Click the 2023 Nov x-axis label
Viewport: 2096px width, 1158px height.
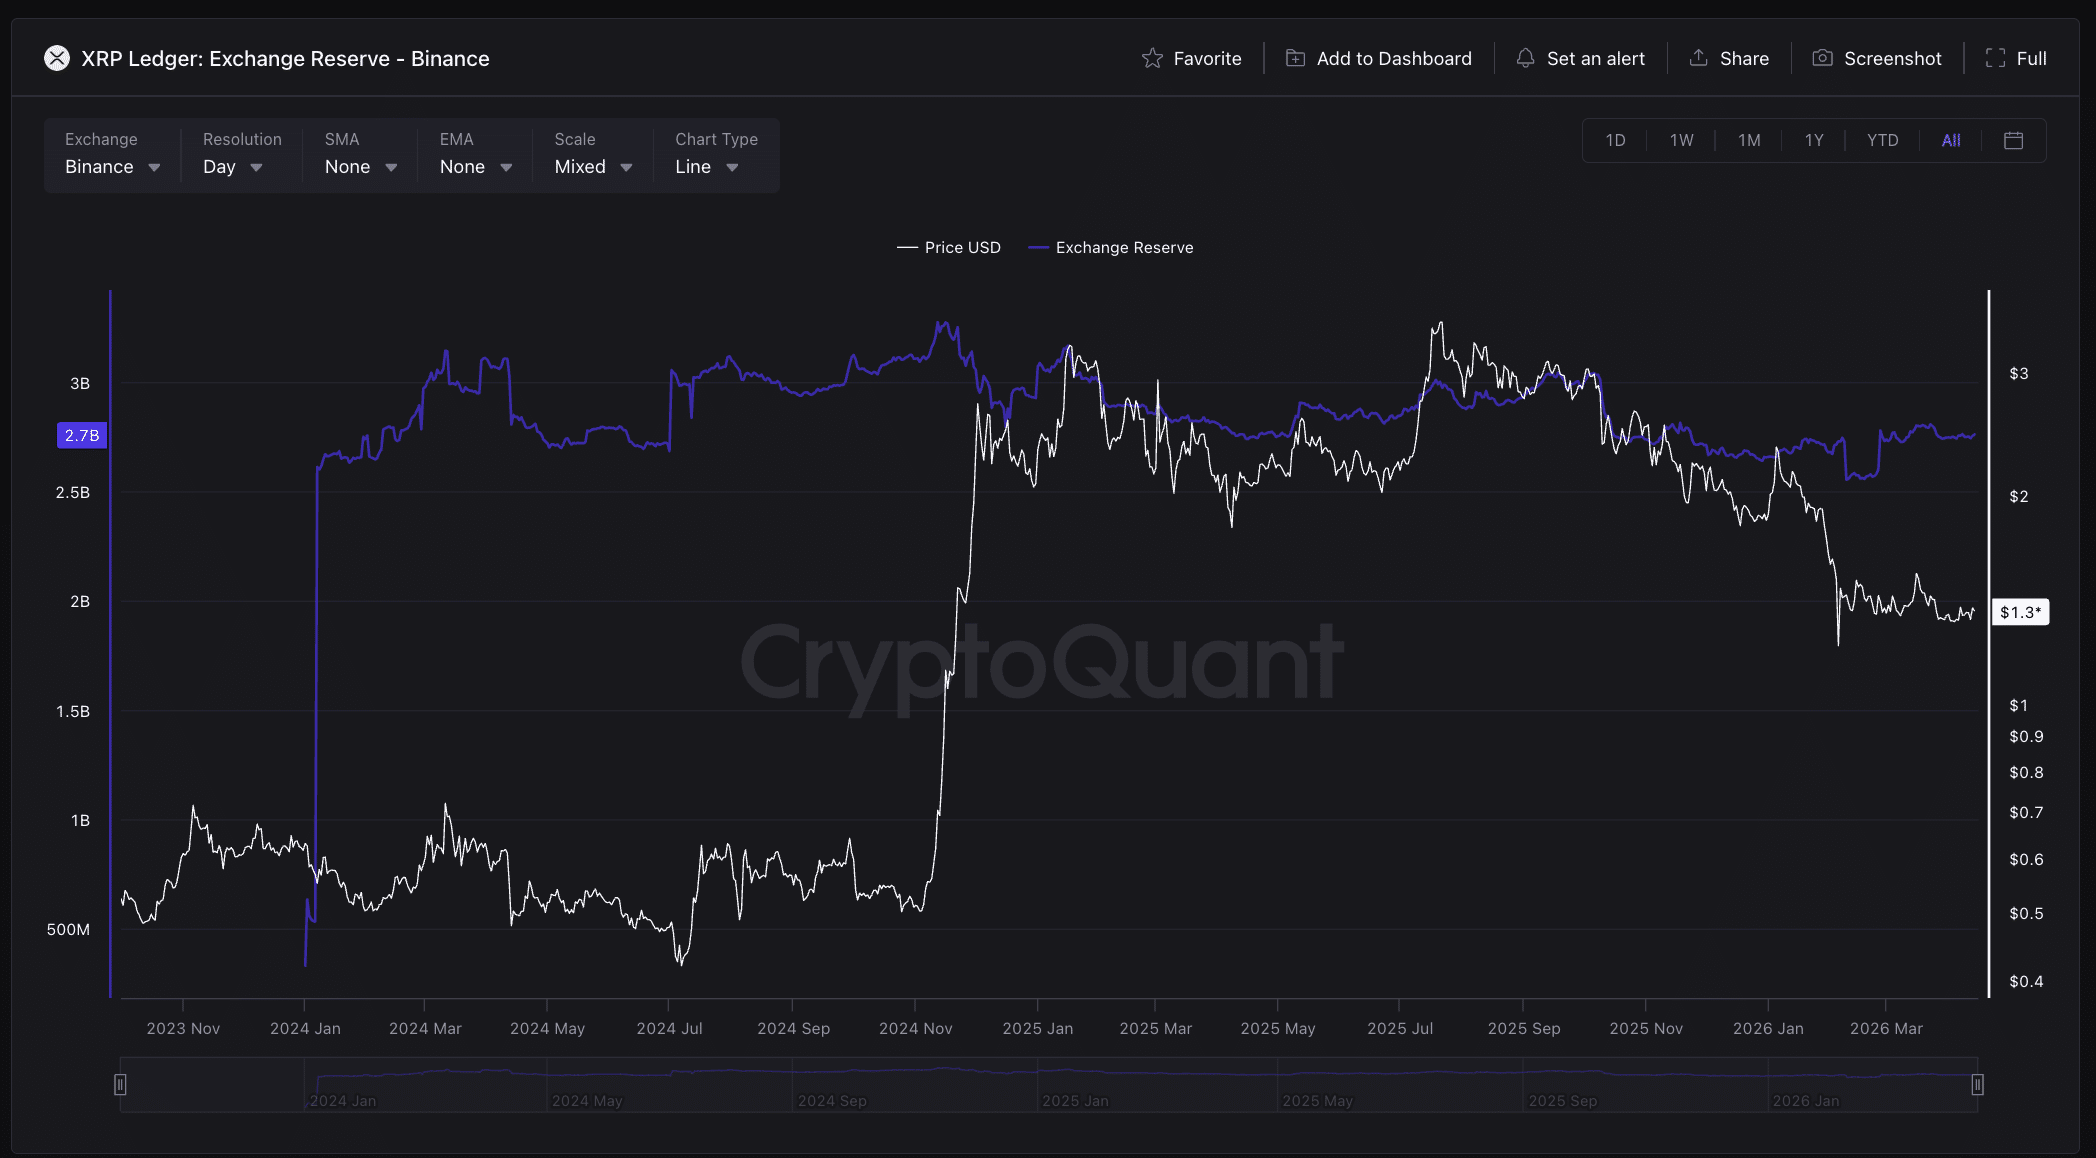click(183, 1028)
